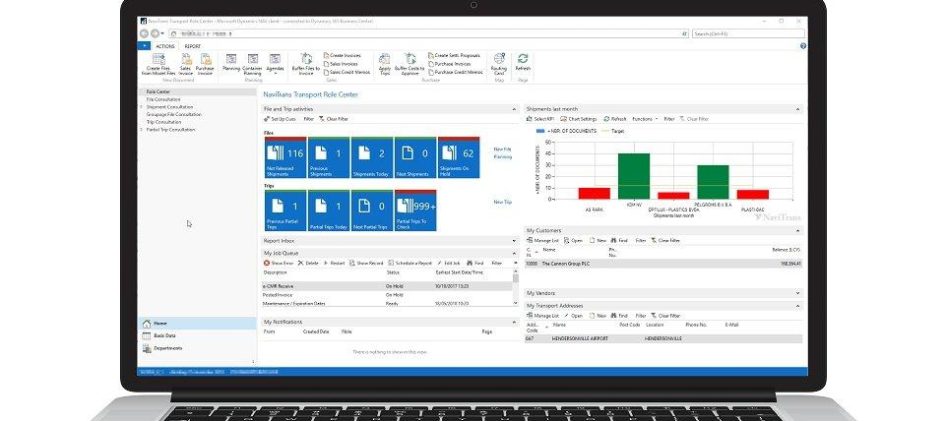Select Basic Data in navigation pane

tap(197, 335)
